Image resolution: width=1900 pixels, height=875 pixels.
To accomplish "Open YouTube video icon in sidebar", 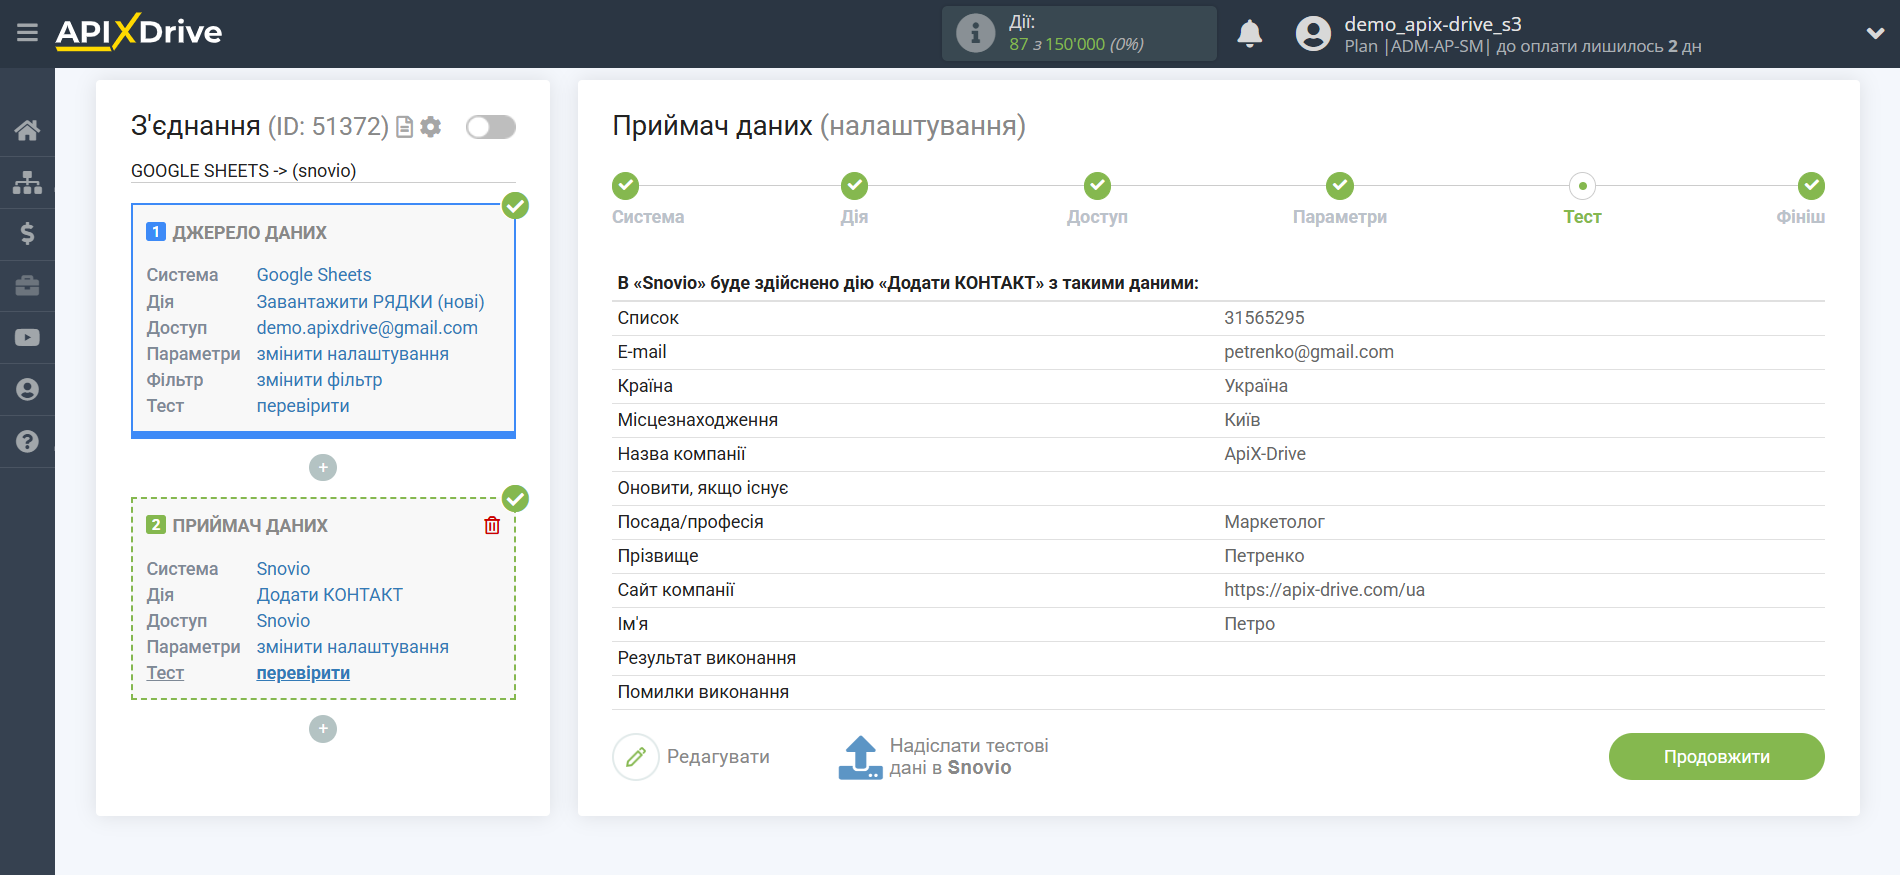I will pyautogui.click(x=27, y=338).
